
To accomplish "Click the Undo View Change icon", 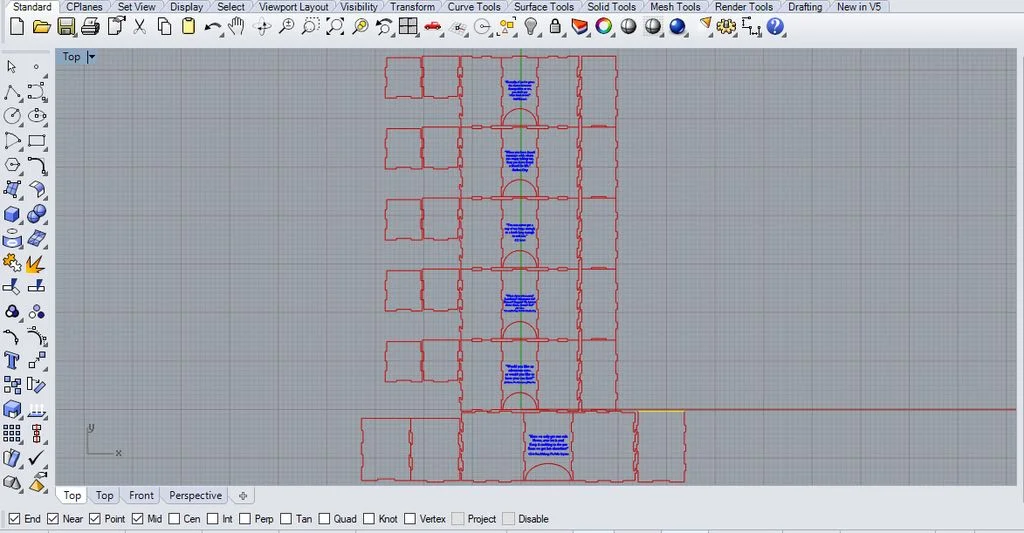I will (384, 27).
